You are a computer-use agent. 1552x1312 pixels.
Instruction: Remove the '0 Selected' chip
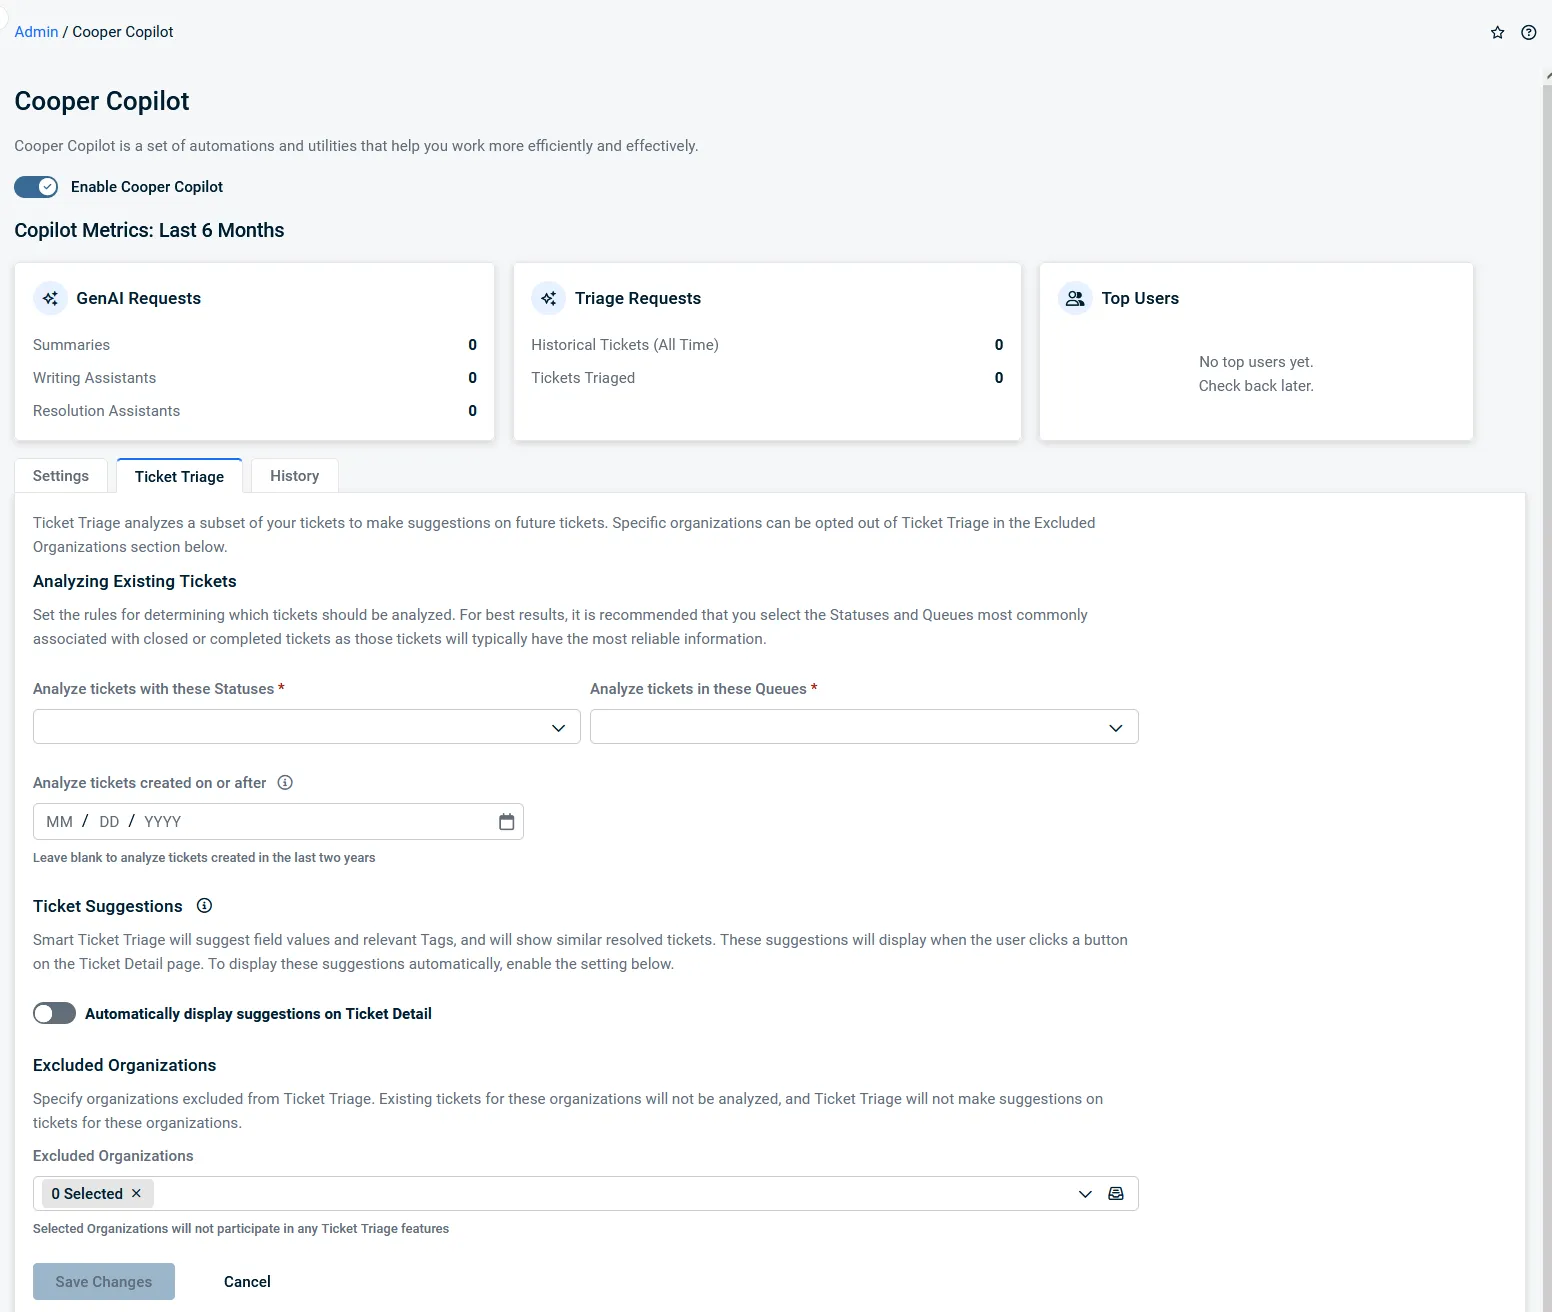(x=136, y=1194)
